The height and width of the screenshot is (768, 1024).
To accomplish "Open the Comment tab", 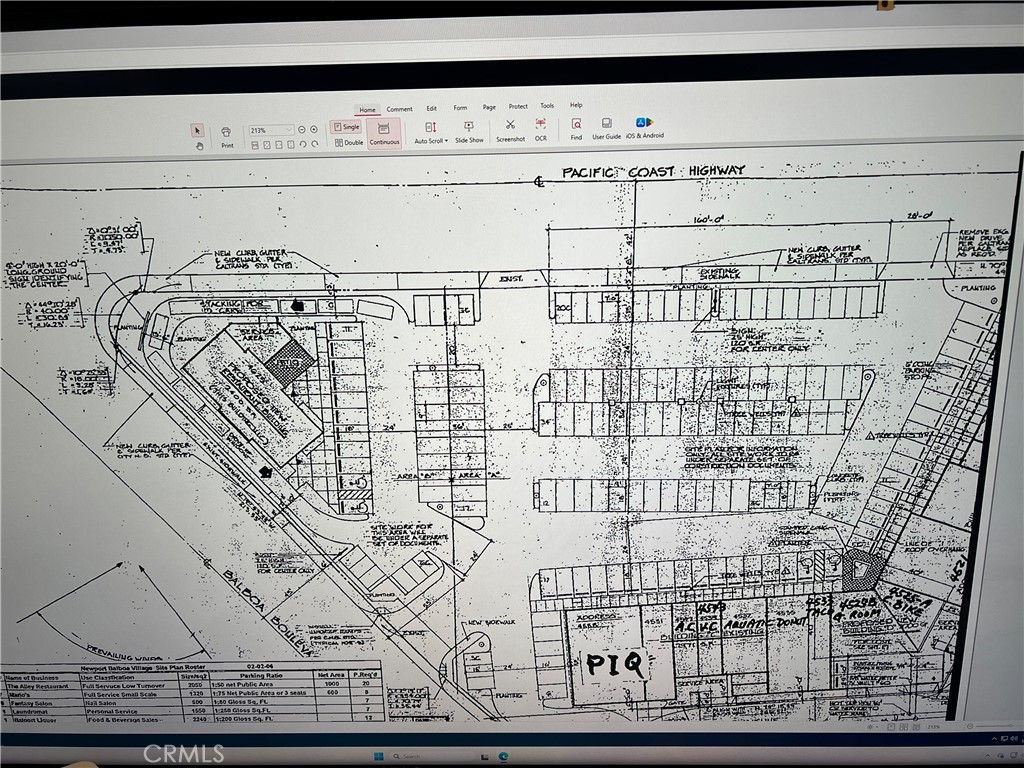I will pos(399,109).
